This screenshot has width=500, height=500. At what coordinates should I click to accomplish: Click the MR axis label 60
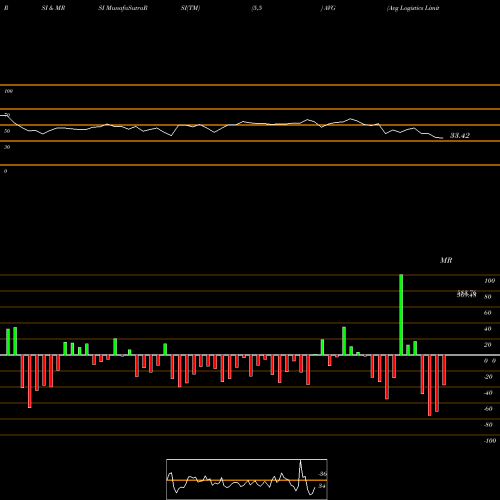488,313
